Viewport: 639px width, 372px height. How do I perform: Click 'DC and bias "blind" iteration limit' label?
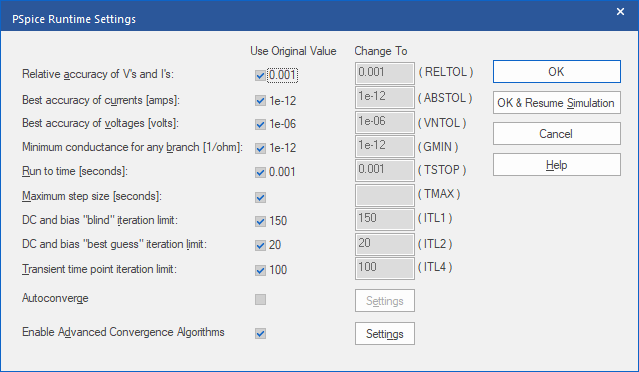100,220
